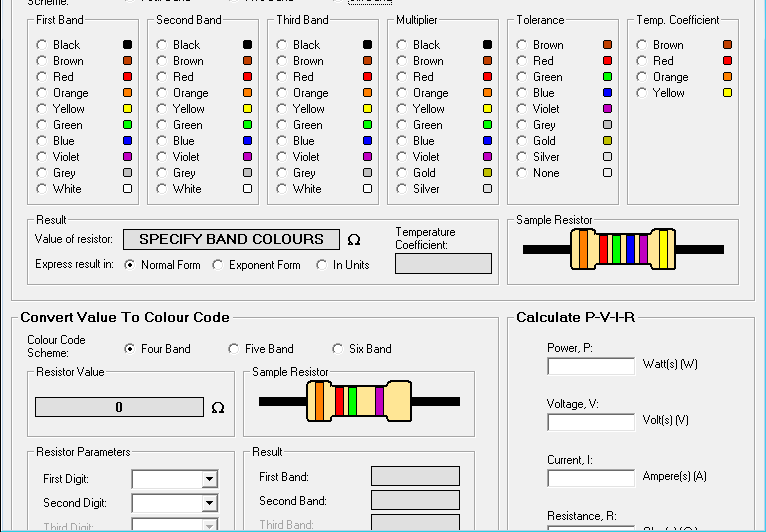Click the black swatch in First Band
This screenshot has width=766, height=532.
coord(128,45)
